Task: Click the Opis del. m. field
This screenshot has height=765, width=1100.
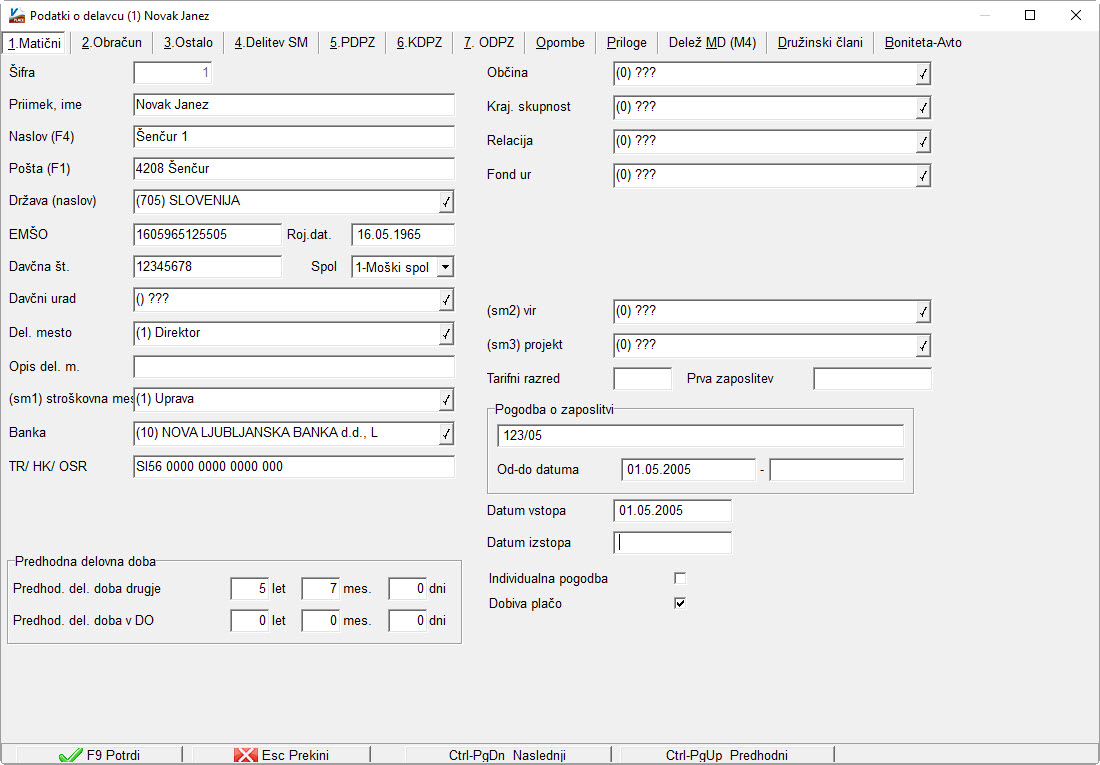Action: (294, 367)
